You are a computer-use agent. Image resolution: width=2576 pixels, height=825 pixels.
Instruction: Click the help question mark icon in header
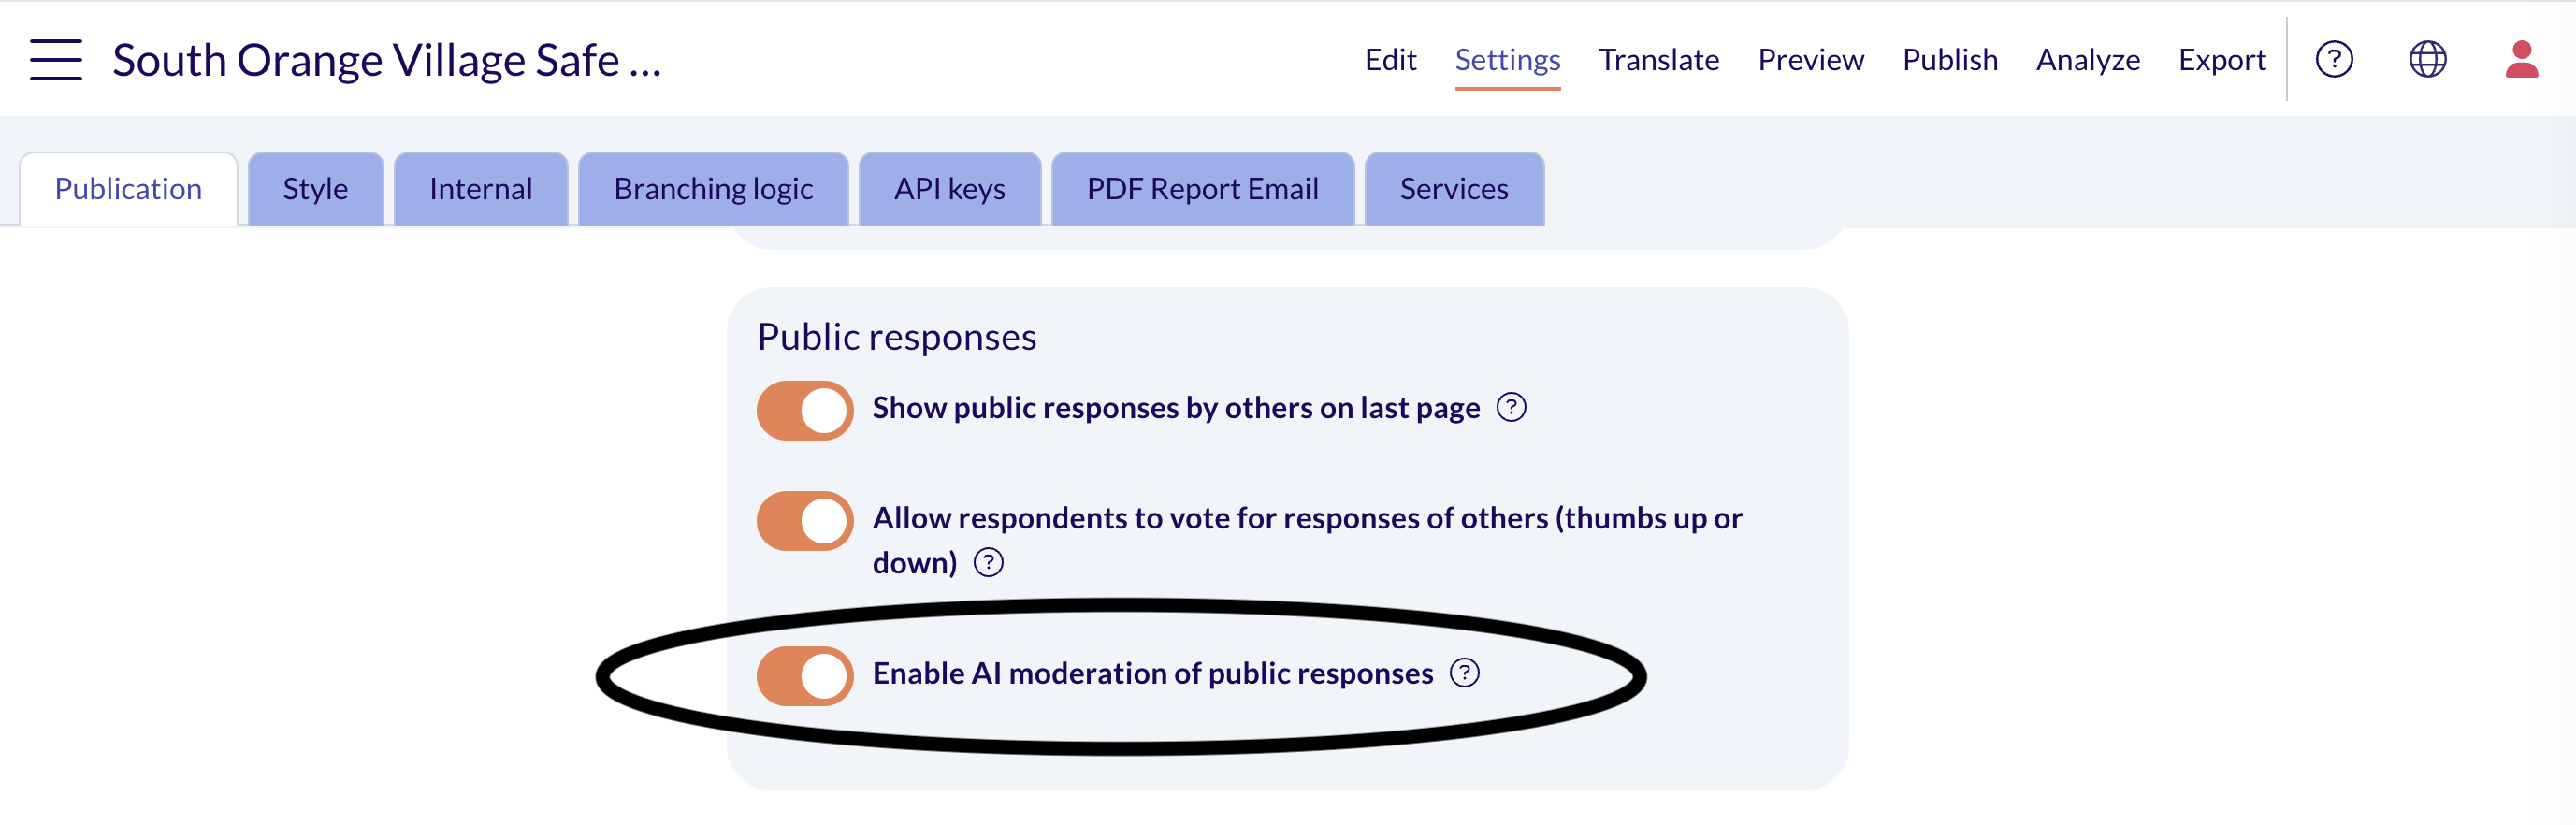pos(2334,60)
